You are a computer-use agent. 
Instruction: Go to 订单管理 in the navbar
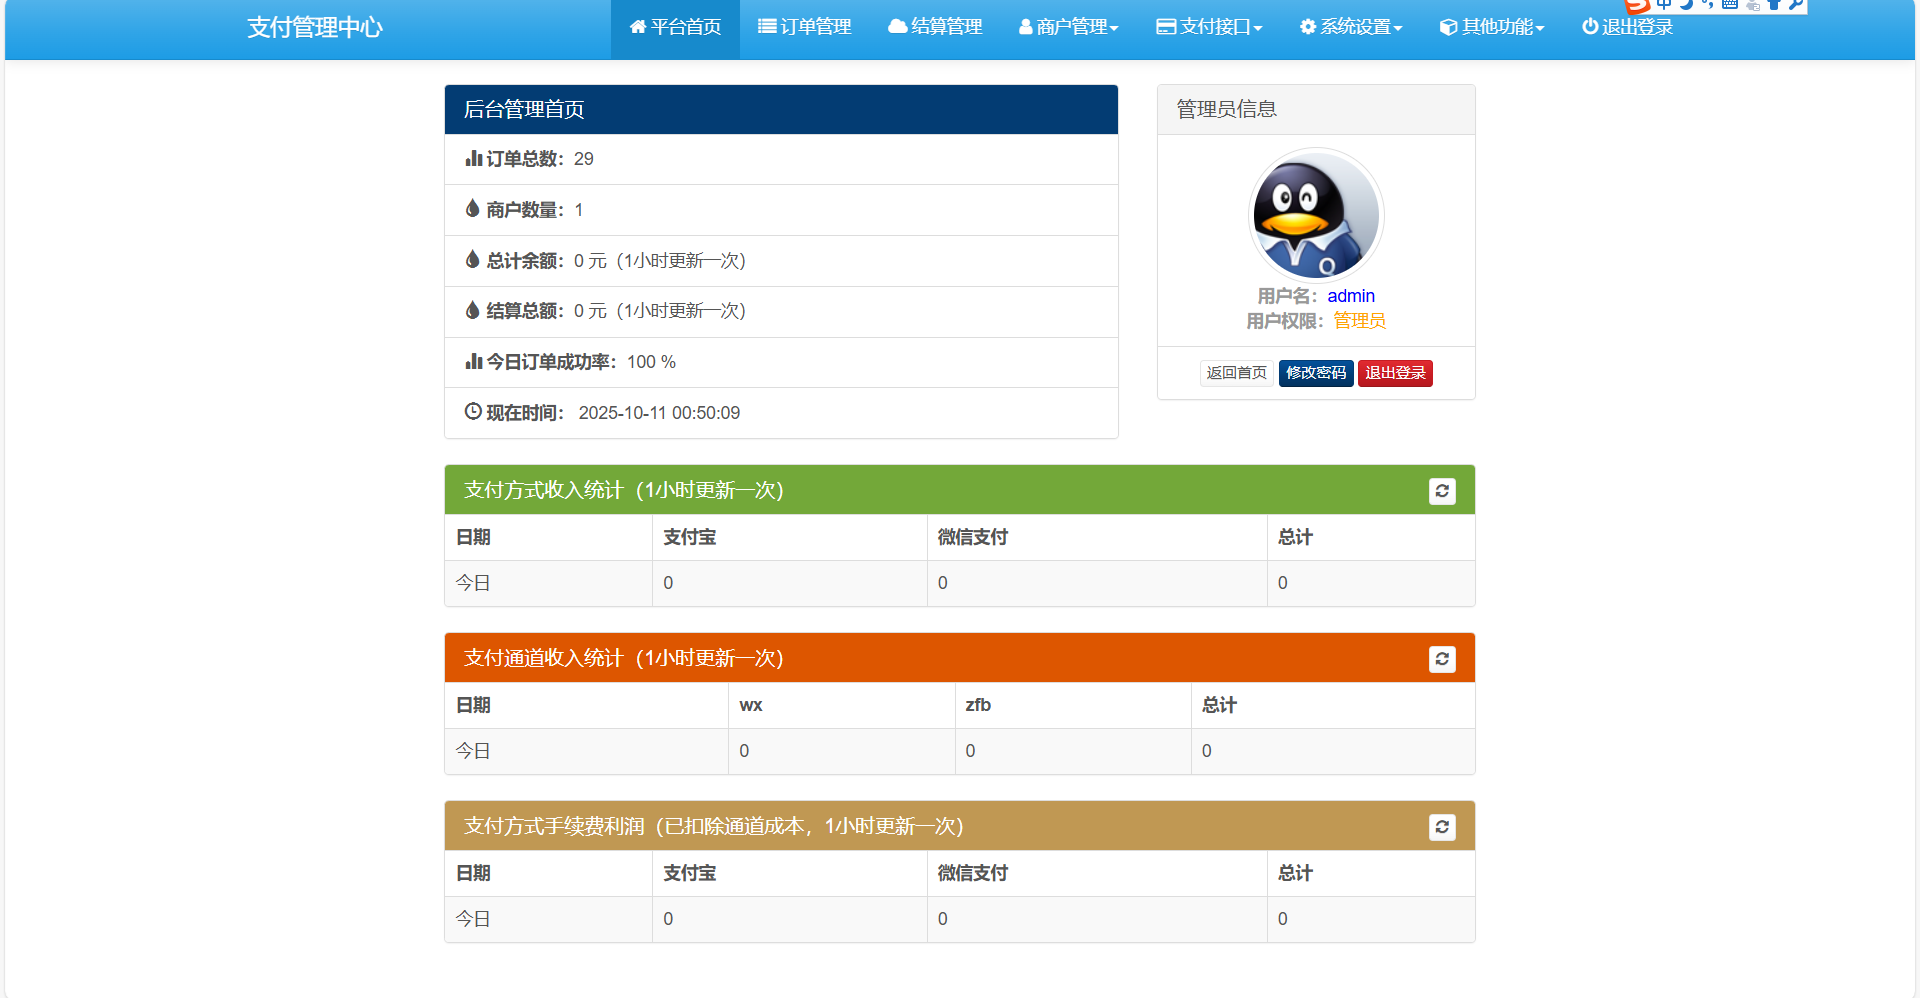pyautogui.click(x=804, y=27)
